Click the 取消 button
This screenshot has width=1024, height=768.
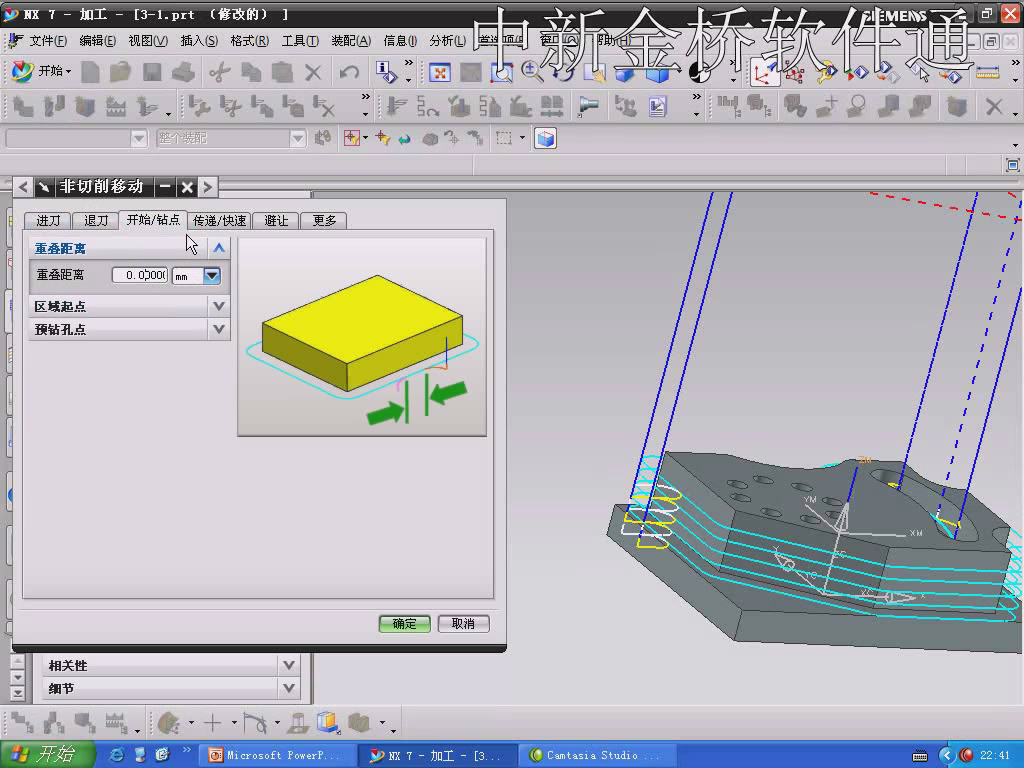tap(463, 624)
